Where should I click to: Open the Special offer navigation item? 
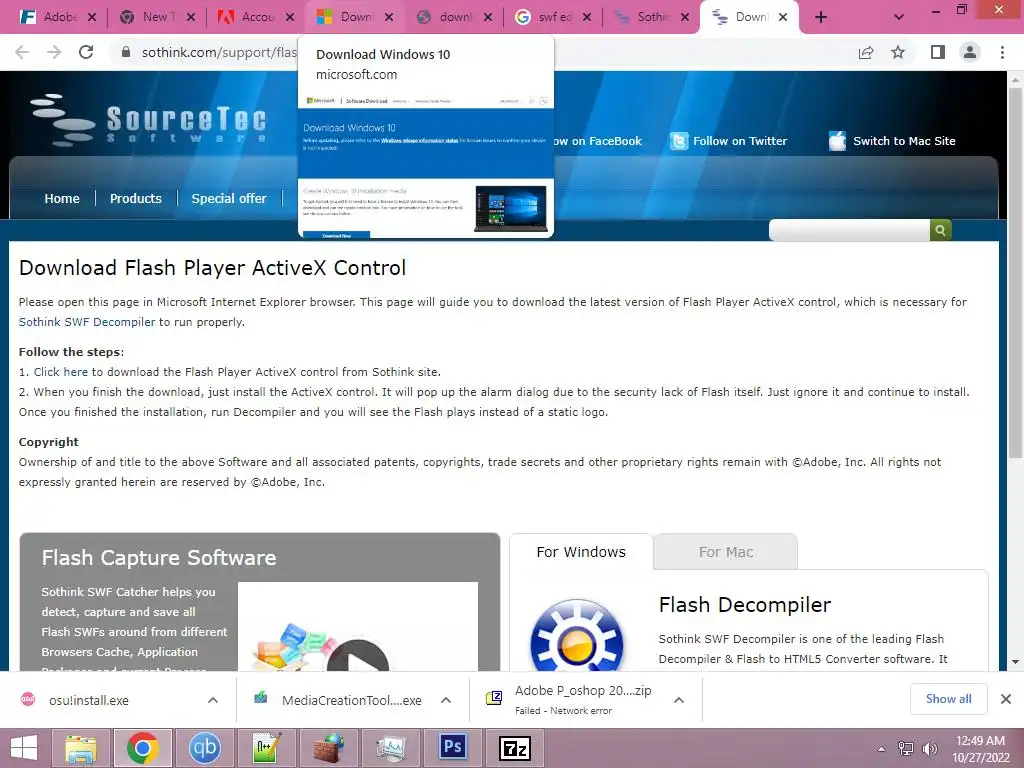point(229,199)
